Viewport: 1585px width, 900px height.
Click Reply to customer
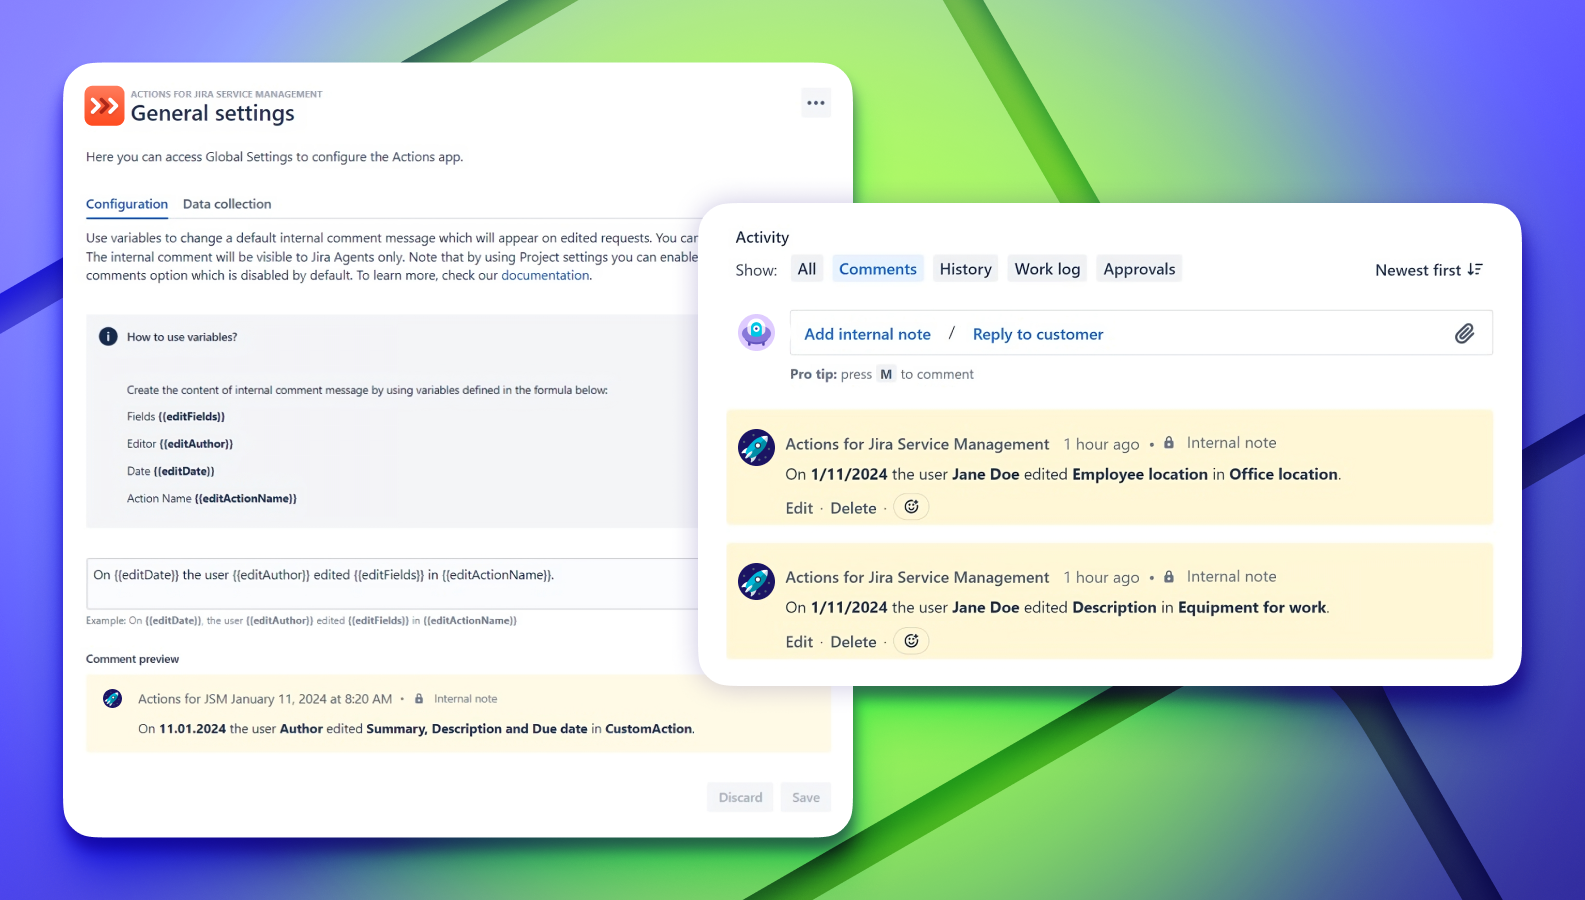click(1038, 334)
